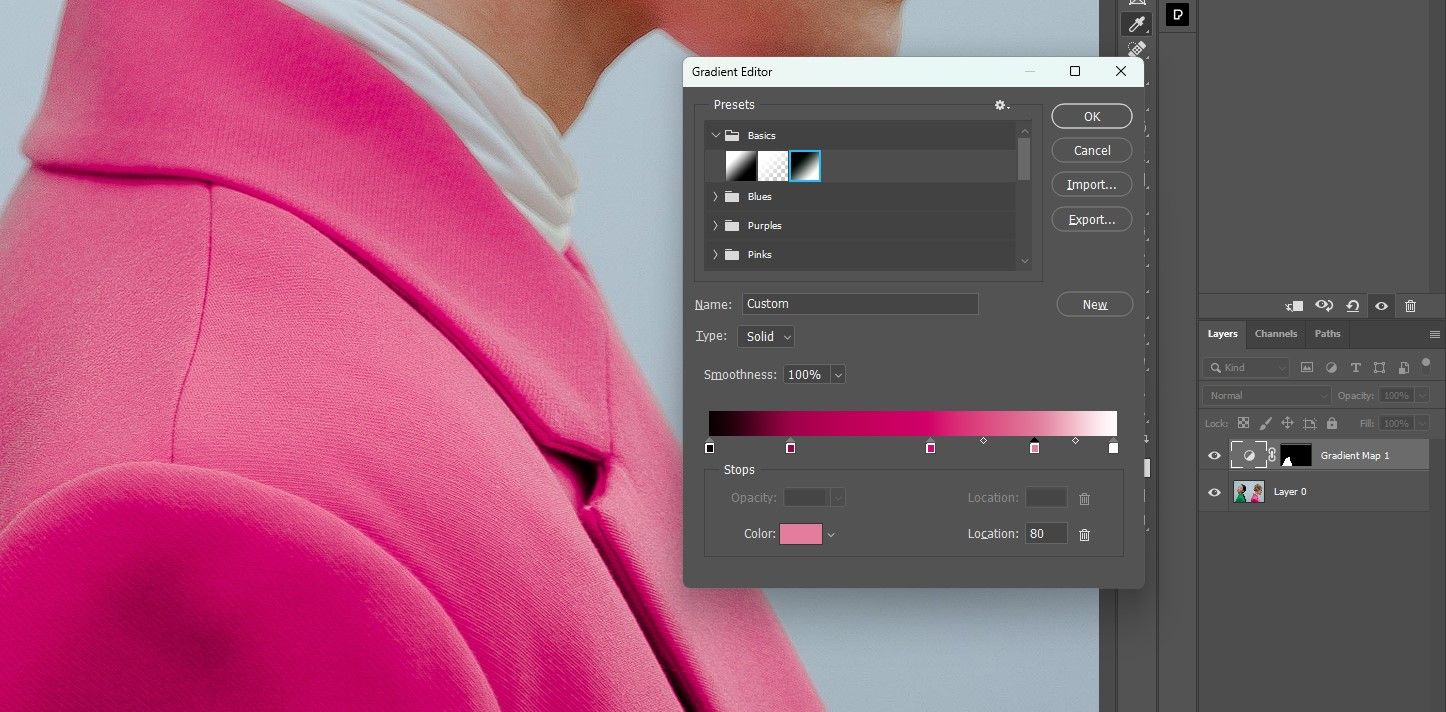This screenshot has height=712, width=1446.
Task: Click presets list scrollbar
Action: [1023, 159]
